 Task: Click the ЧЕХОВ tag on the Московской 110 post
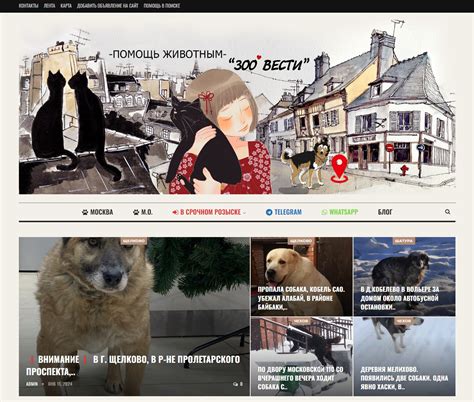point(301,321)
